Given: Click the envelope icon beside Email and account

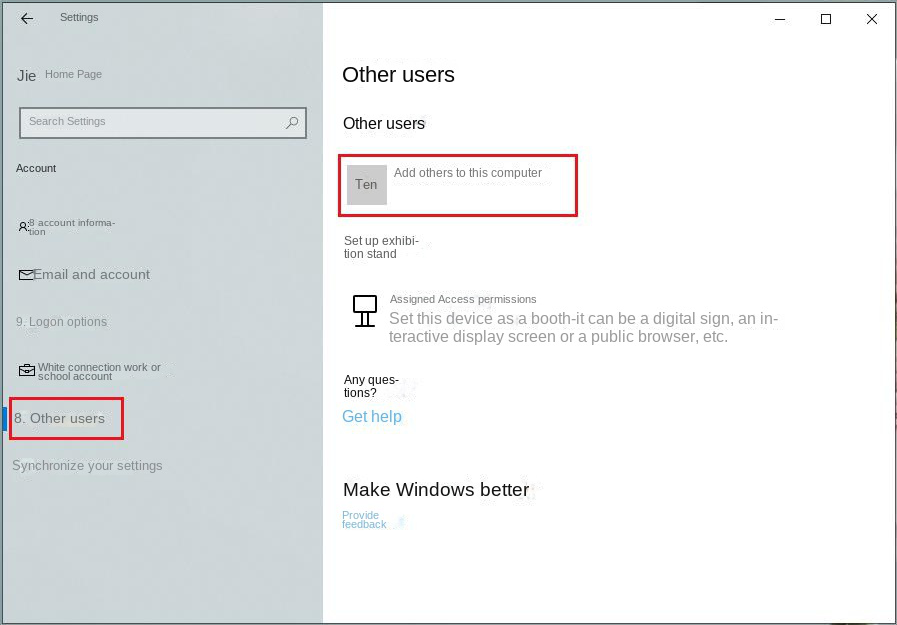Looking at the screenshot, I should (x=26, y=274).
